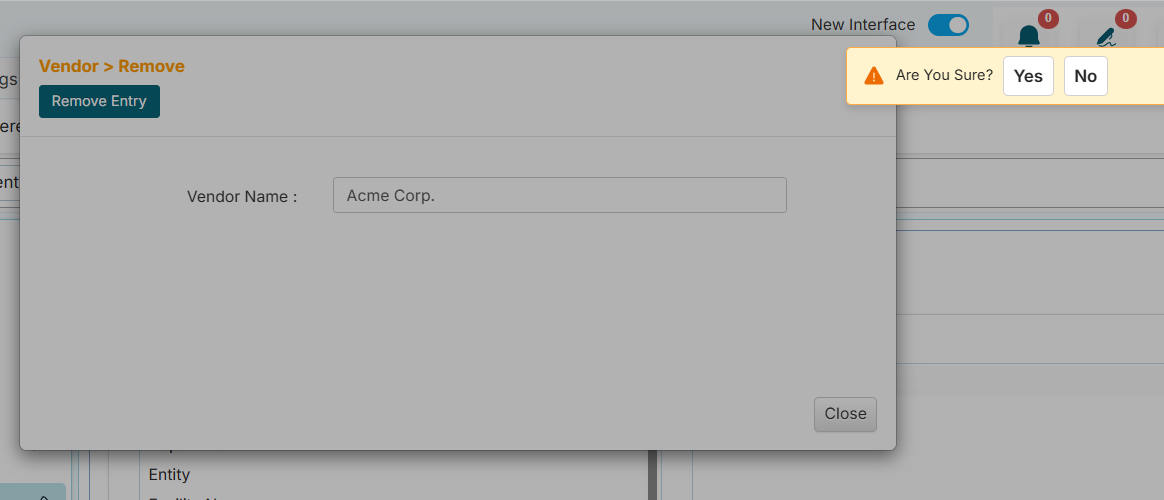Click the Vendor Name label

(242, 196)
